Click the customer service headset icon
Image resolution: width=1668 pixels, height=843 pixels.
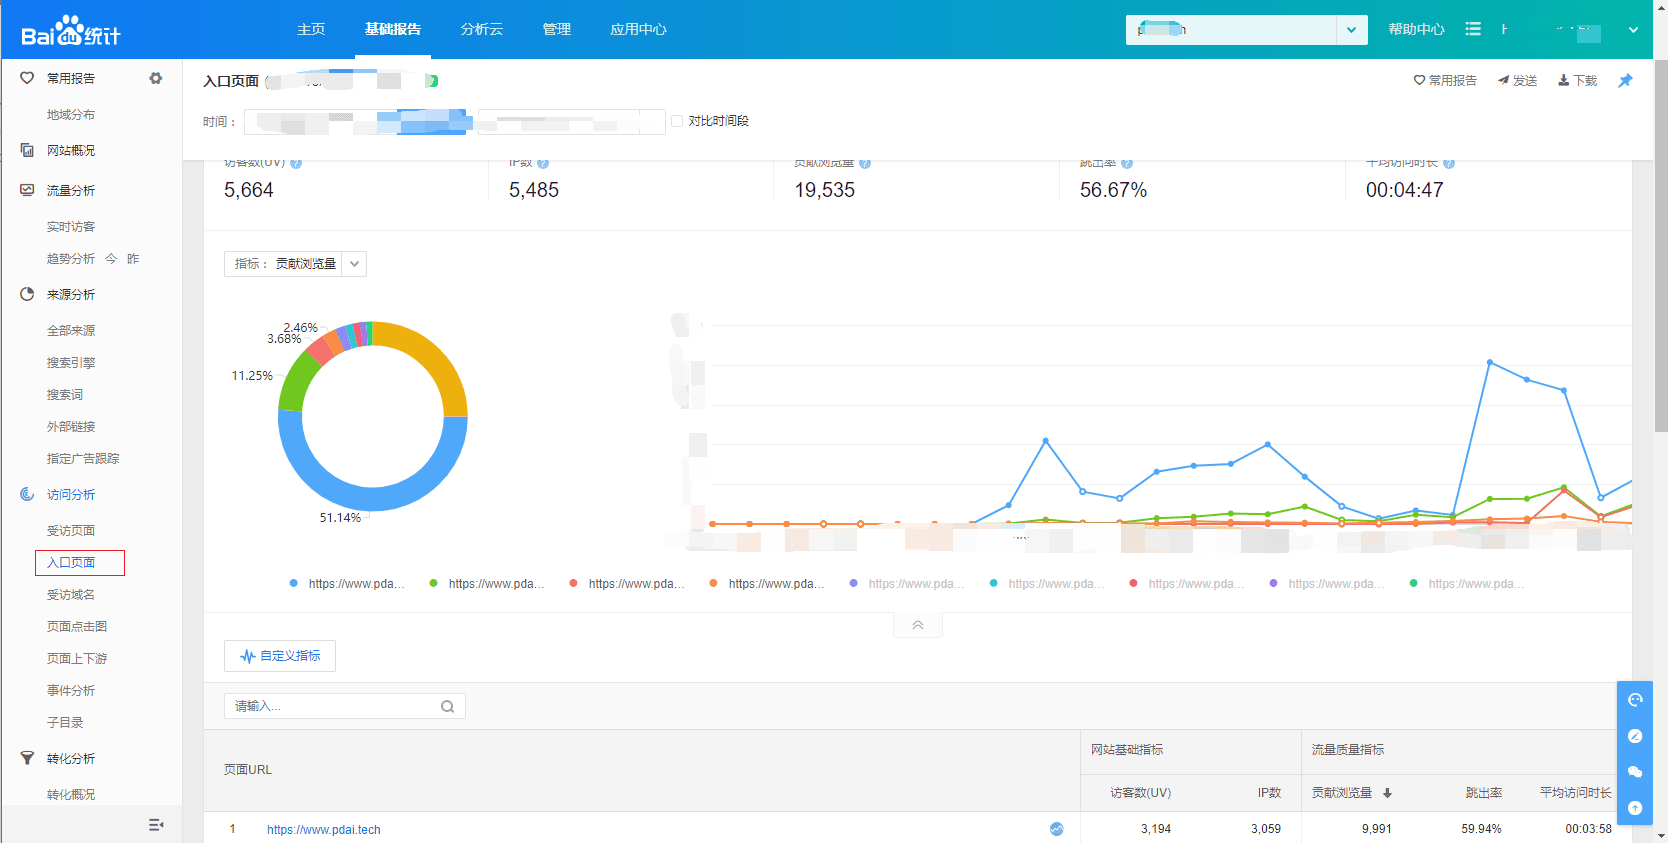pos(1635,700)
